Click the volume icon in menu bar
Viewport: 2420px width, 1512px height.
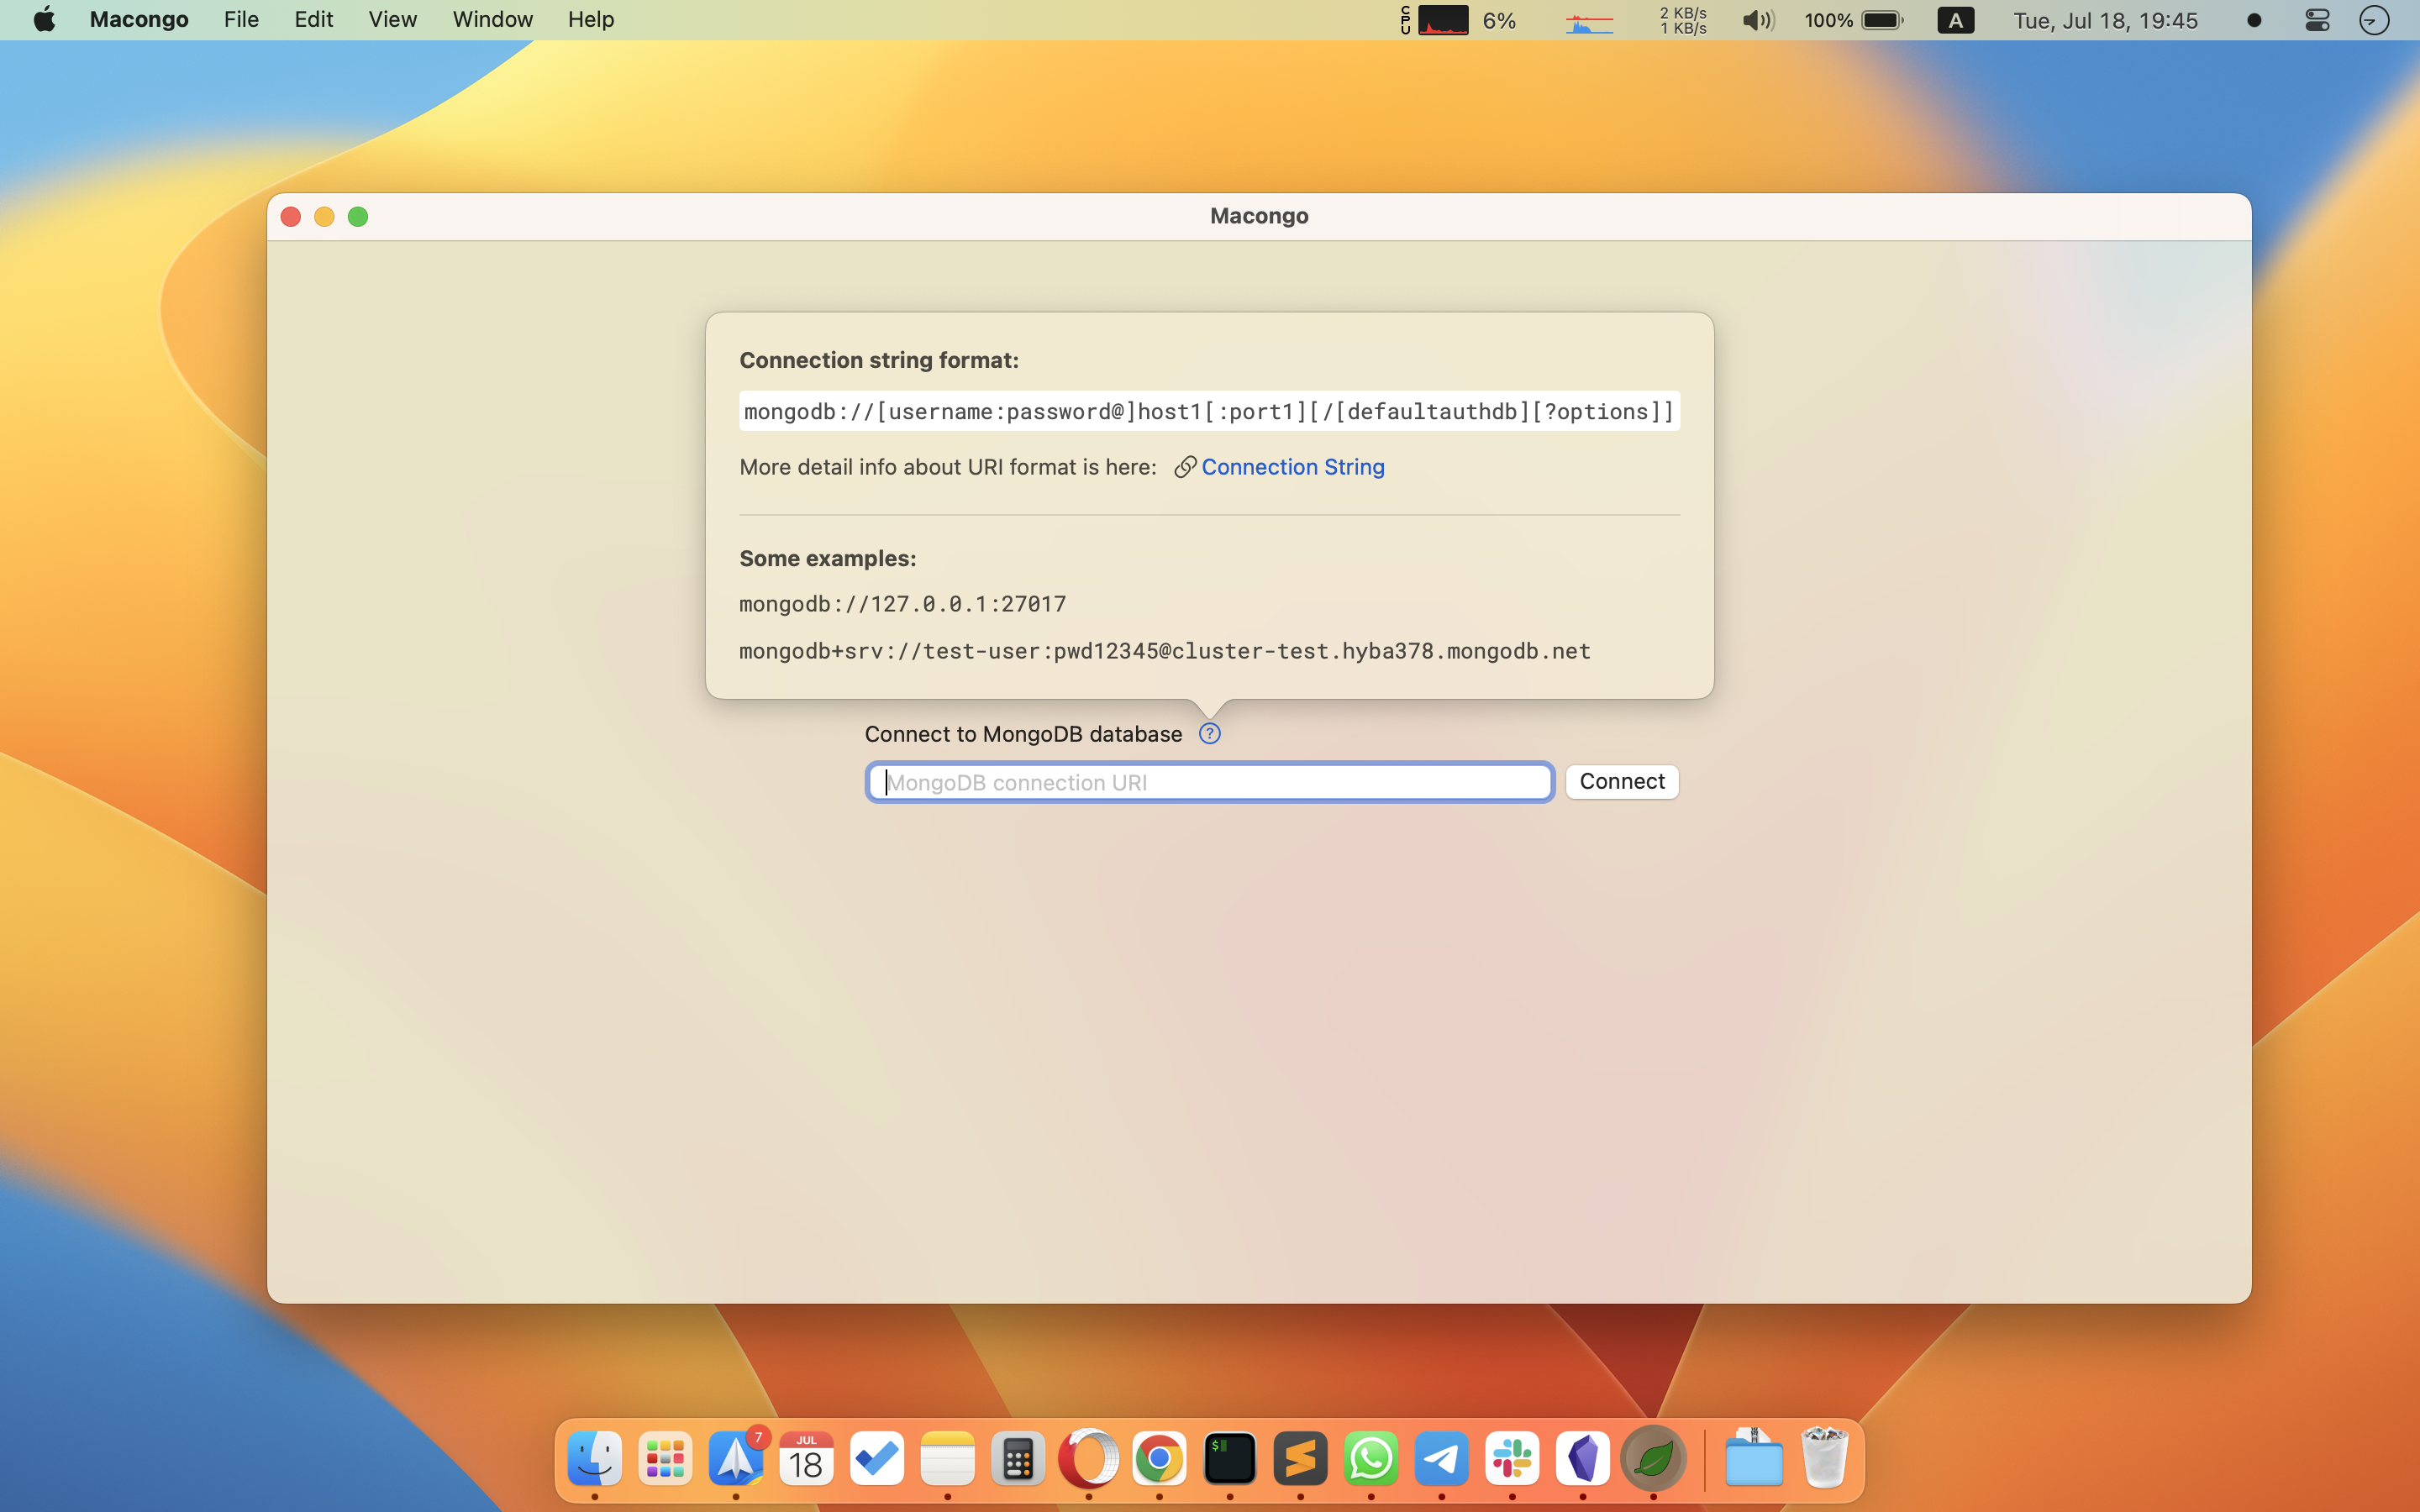tap(1757, 20)
